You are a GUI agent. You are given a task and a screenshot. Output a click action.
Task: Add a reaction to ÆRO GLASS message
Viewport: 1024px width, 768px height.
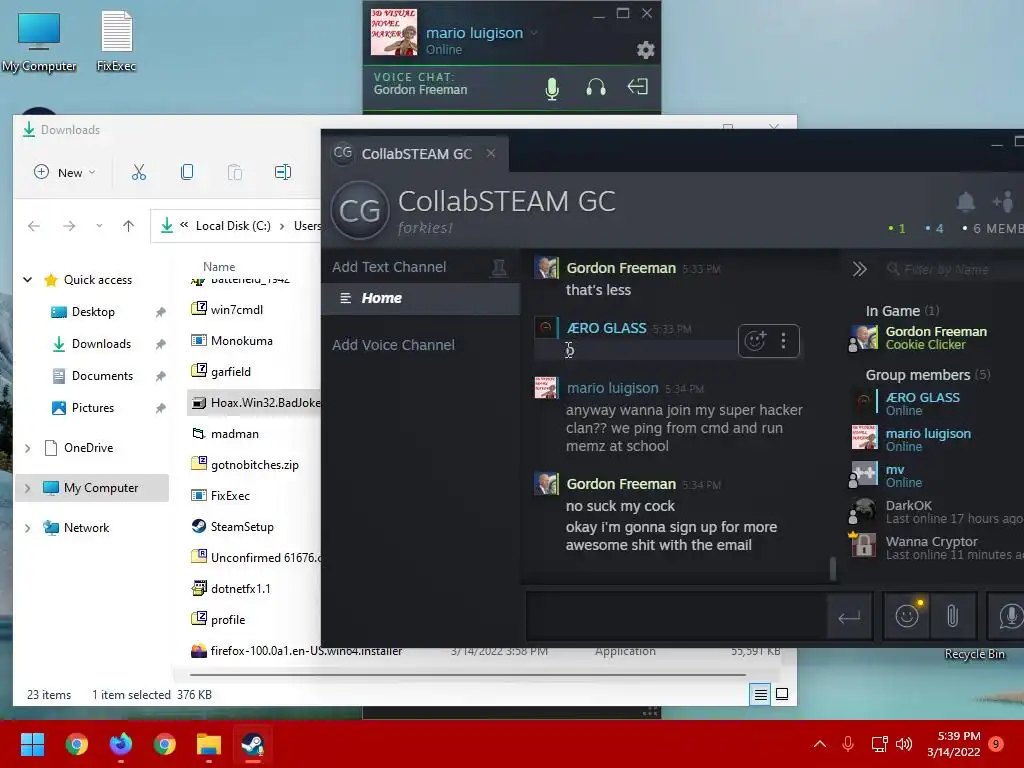click(756, 340)
